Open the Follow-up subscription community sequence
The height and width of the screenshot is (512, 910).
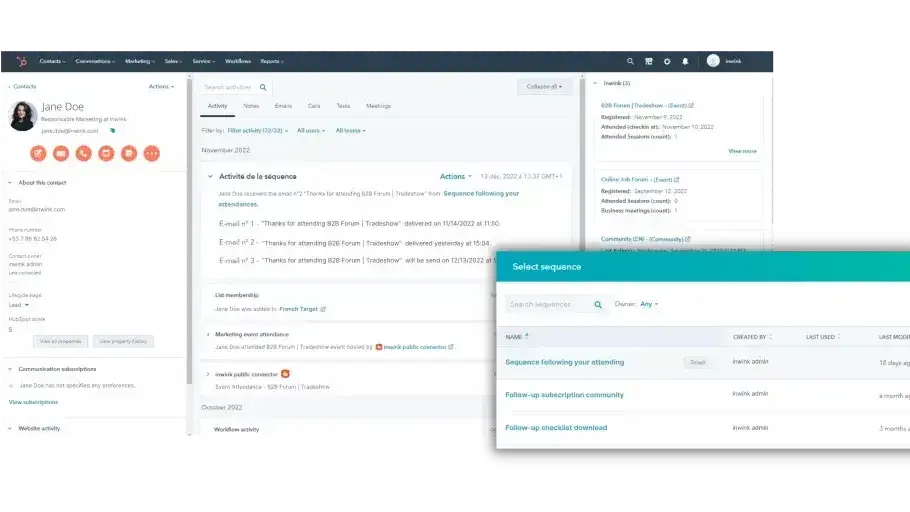564,395
